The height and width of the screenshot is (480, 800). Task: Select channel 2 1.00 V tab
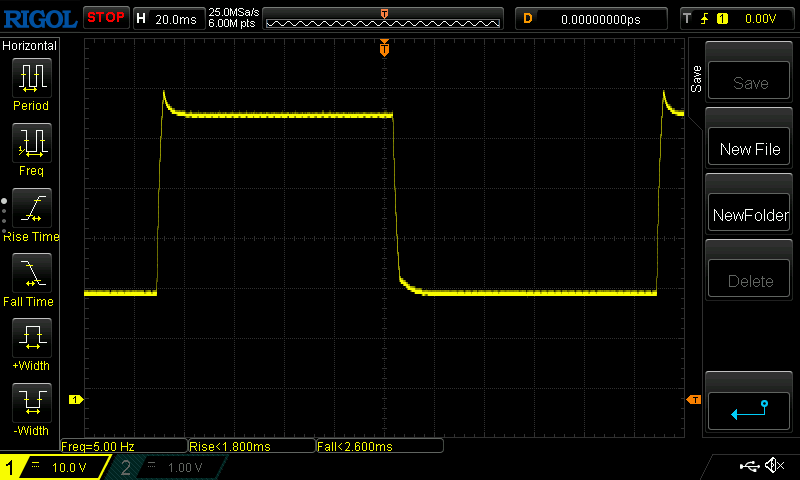pyautogui.click(x=167, y=467)
